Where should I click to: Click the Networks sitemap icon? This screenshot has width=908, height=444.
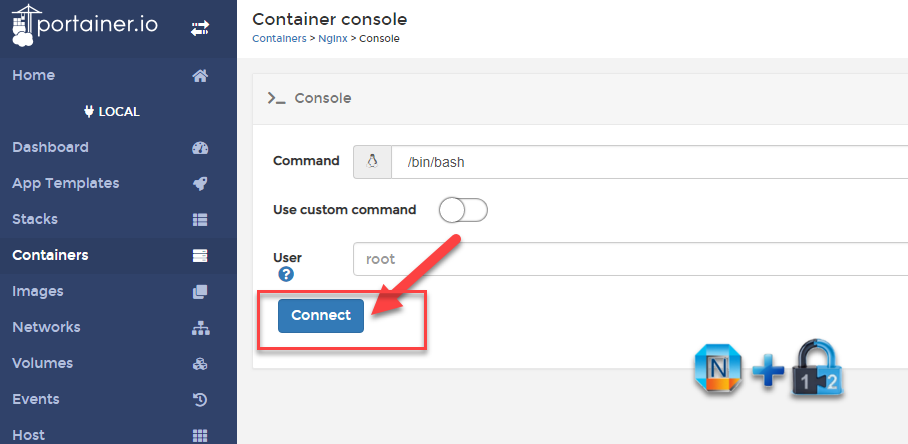pyautogui.click(x=200, y=328)
